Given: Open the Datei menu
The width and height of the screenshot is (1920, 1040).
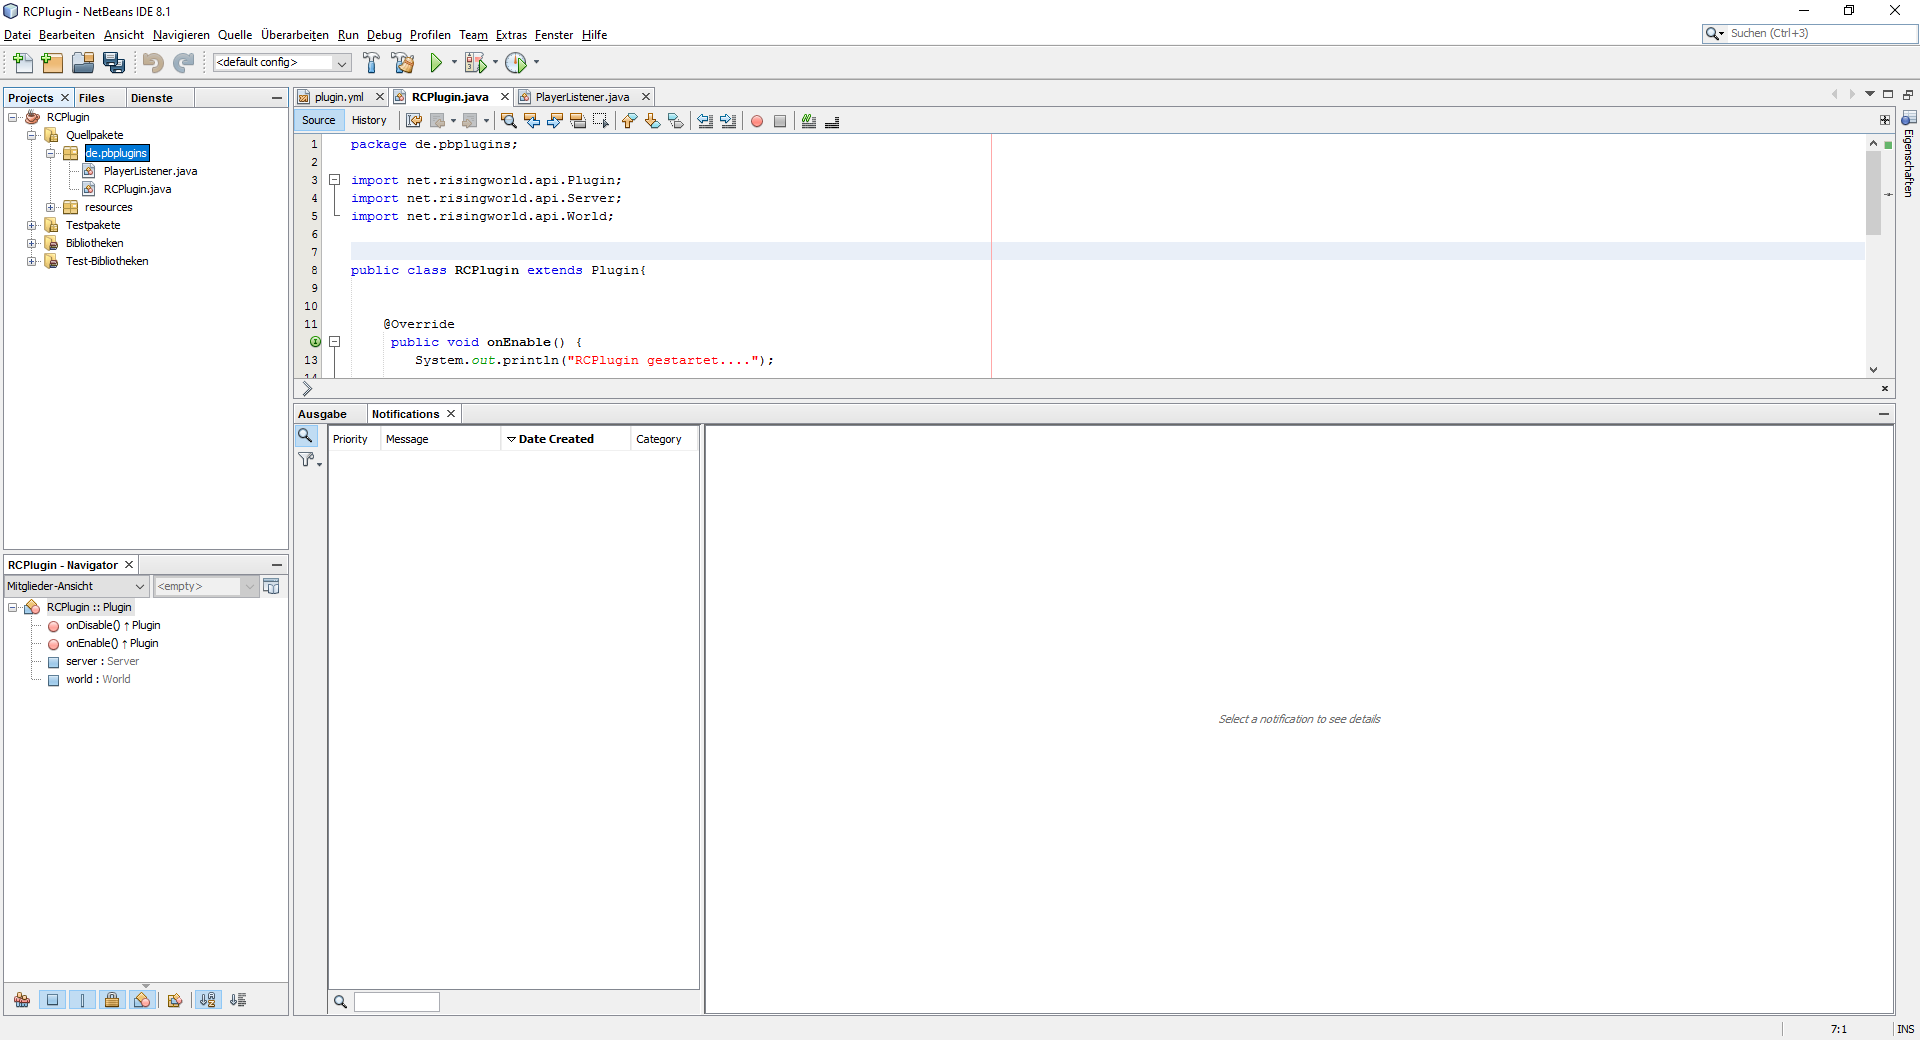Looking at the screenshot, I should pos(17,35).
